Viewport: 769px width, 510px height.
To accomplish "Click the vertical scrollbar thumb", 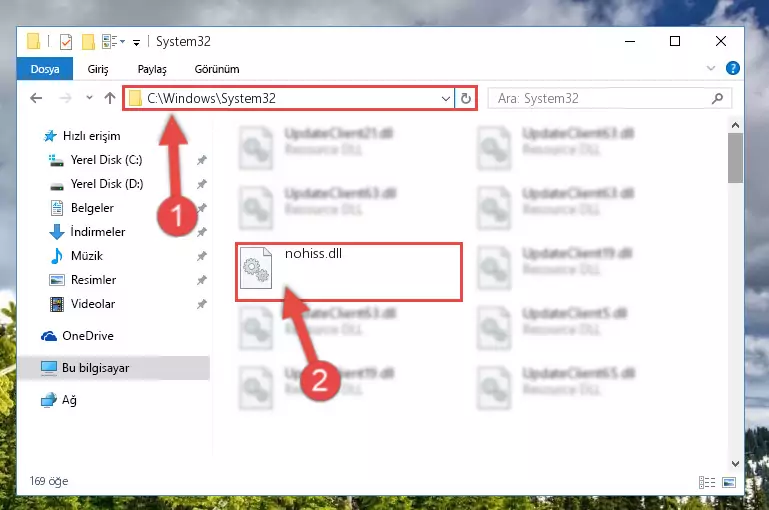I will tap(735, 158).
